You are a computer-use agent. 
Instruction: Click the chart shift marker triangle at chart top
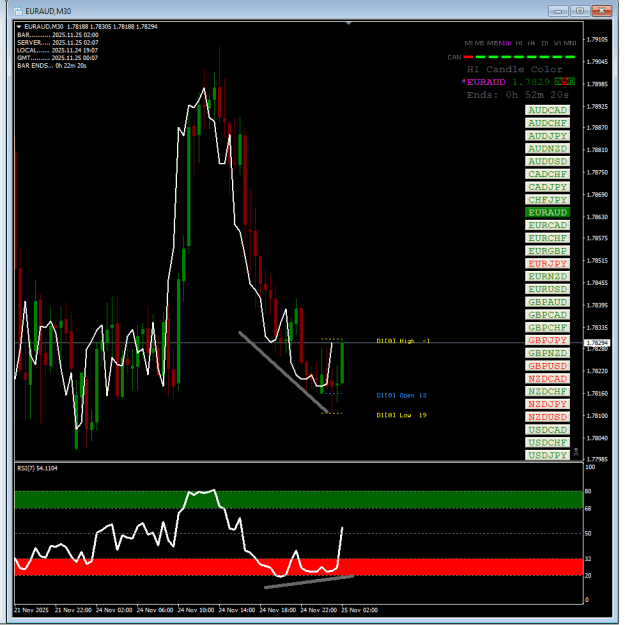coord(349,24)
